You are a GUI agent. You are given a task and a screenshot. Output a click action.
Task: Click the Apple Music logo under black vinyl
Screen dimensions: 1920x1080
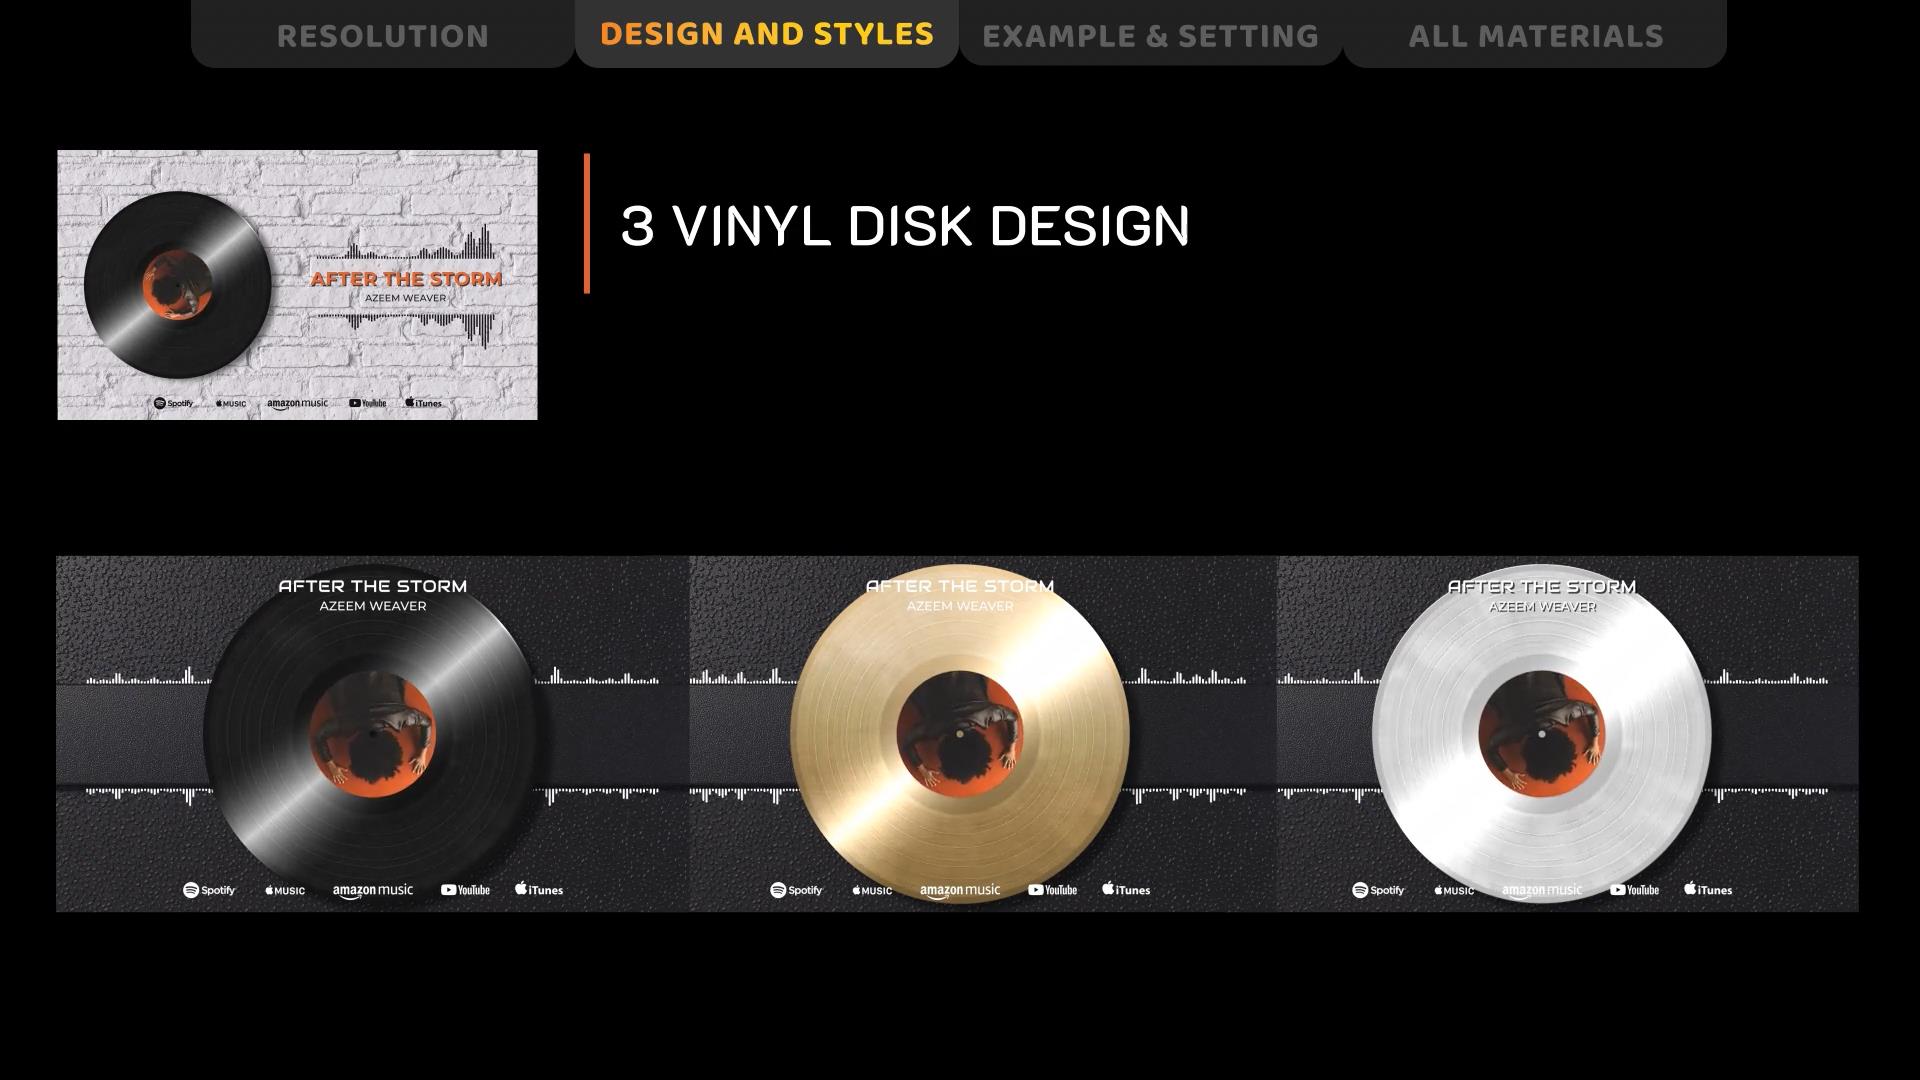[285, 890]
